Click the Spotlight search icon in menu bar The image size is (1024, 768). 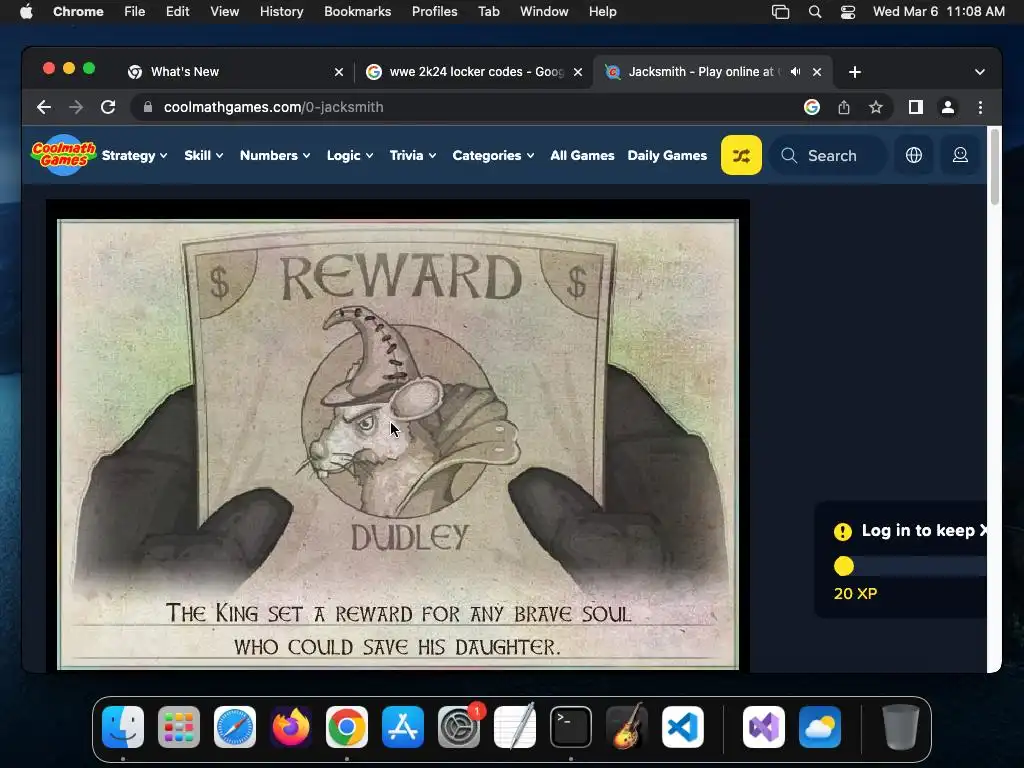point(814,12)
